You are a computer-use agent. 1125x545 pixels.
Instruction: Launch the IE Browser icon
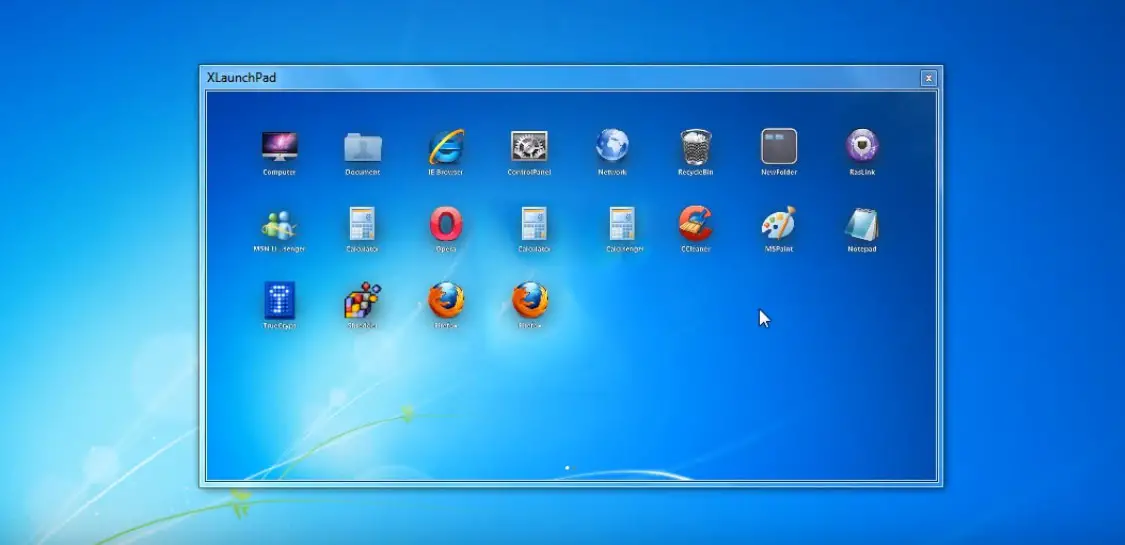(x=446, y=146)
